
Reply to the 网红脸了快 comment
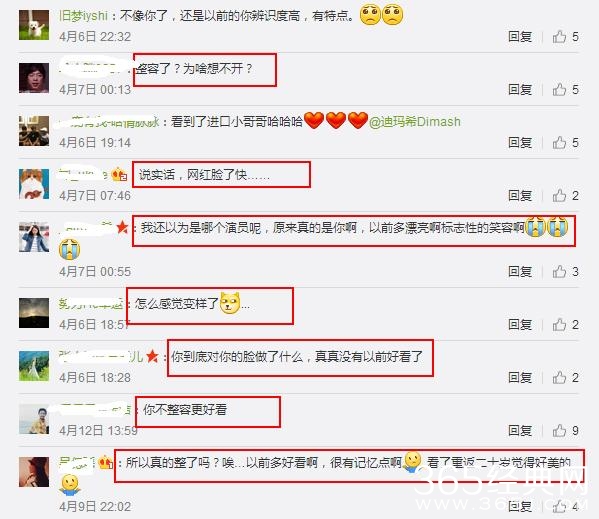[520, 196]
